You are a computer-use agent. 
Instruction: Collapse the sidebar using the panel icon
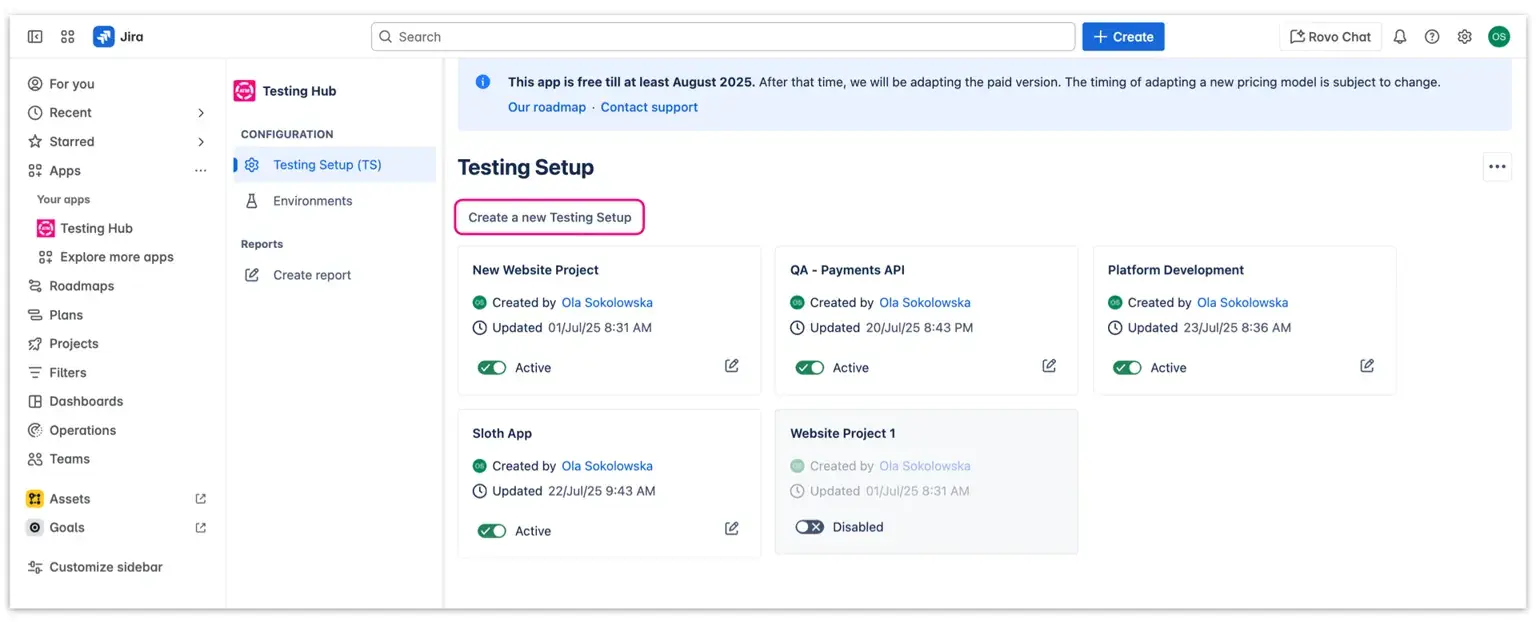click(x=35, y=36)
